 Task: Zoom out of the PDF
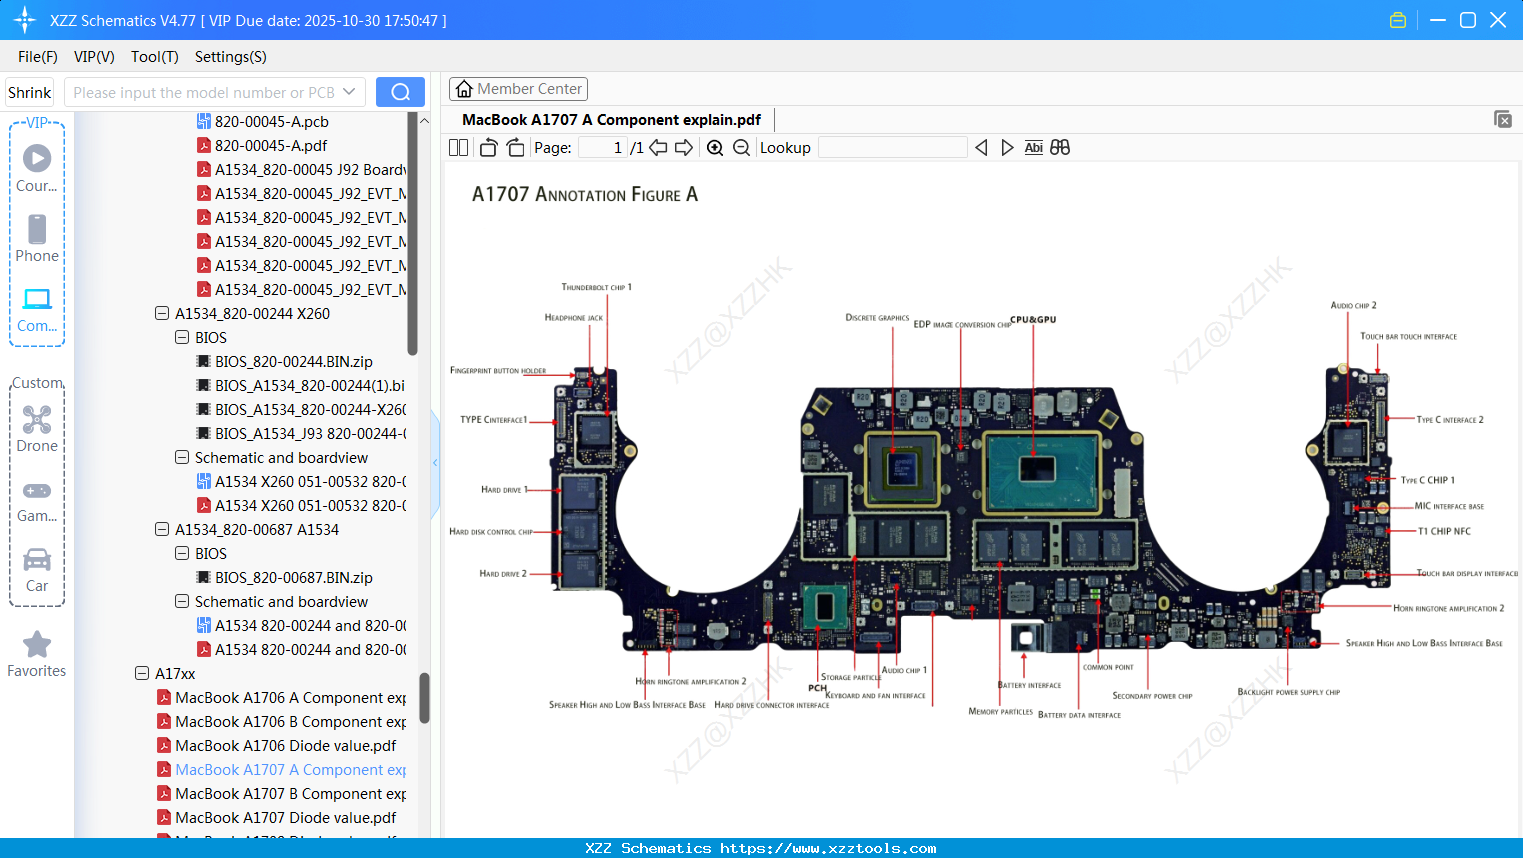tap(741, 148)
